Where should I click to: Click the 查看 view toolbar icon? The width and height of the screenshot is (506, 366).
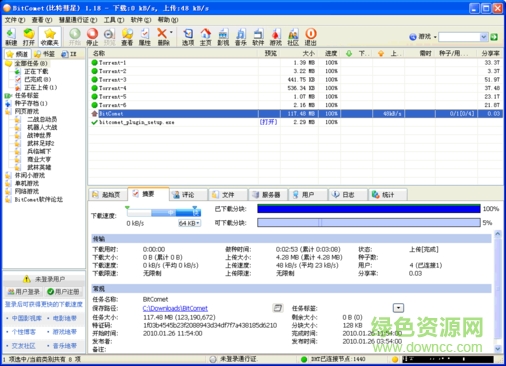click(x=127, y=37)
